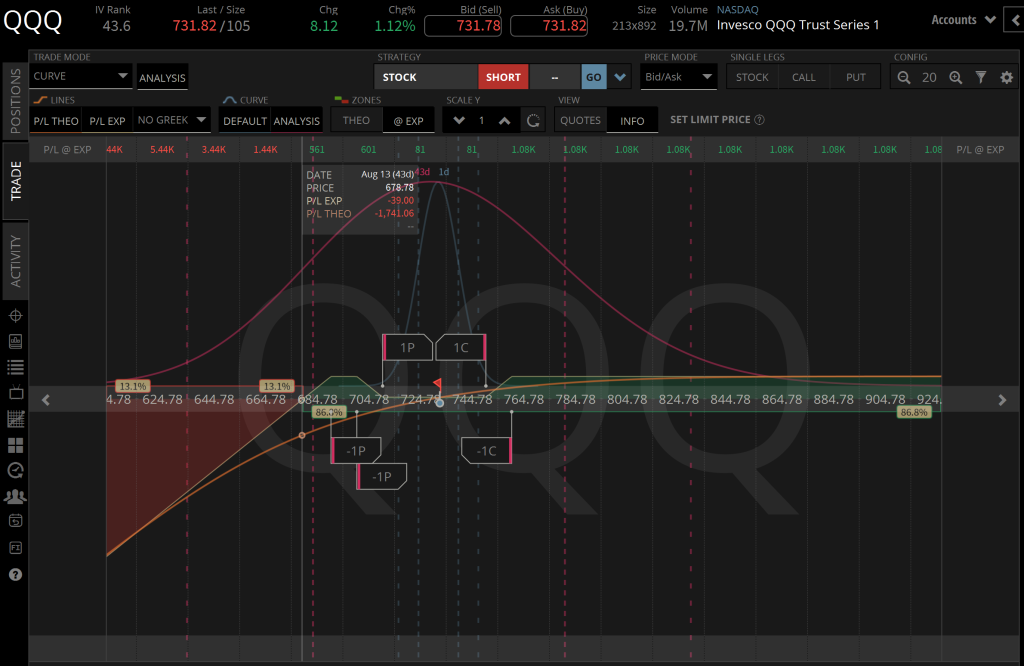The image size is (1024, 666).
Task: Add a single STOCK leg
Action: tap(752, 77)
